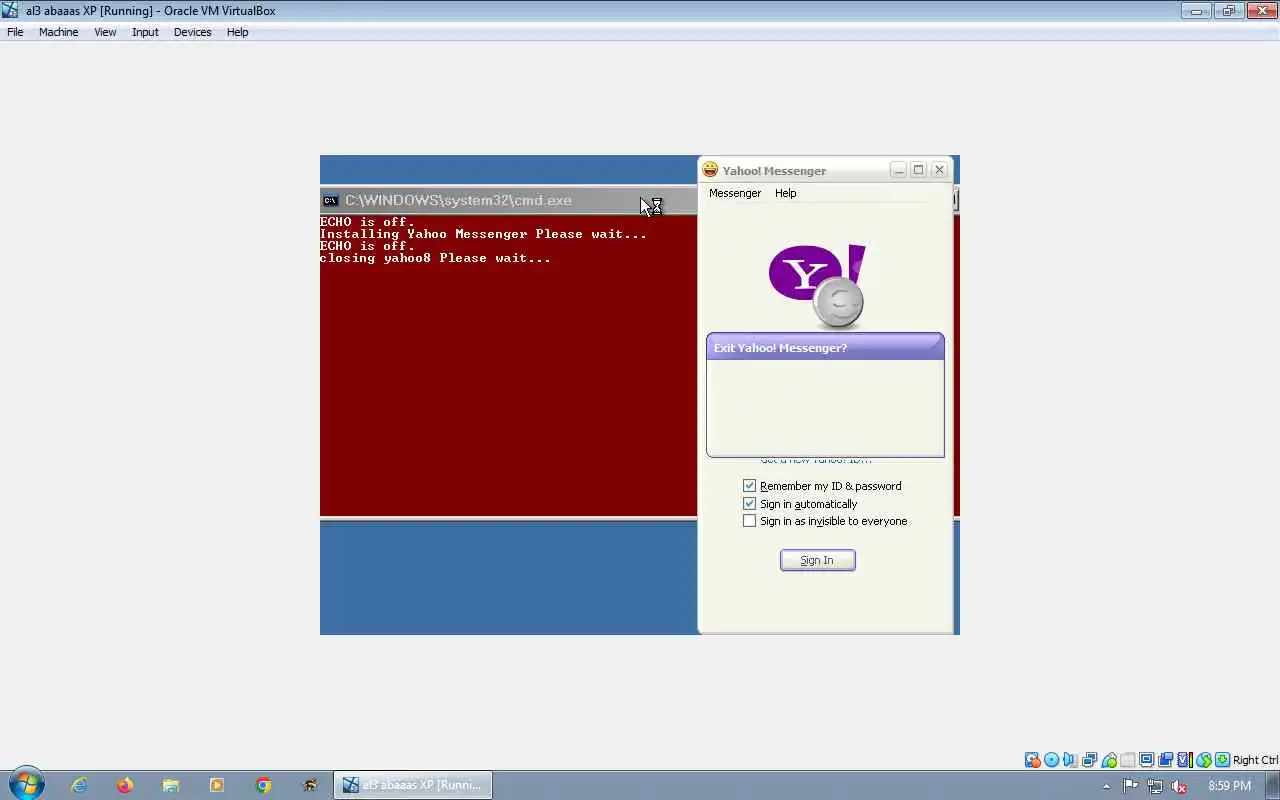1280x800 pixels.
Task: Click the Yahoo smiley icon in Messenger title bar
Action: (x=710, y=170)
